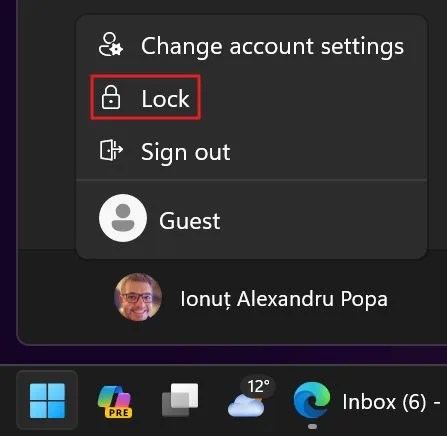This screenshot has width=447, height=436.
Task: Click the Guest account avatar
Action: 123,218
